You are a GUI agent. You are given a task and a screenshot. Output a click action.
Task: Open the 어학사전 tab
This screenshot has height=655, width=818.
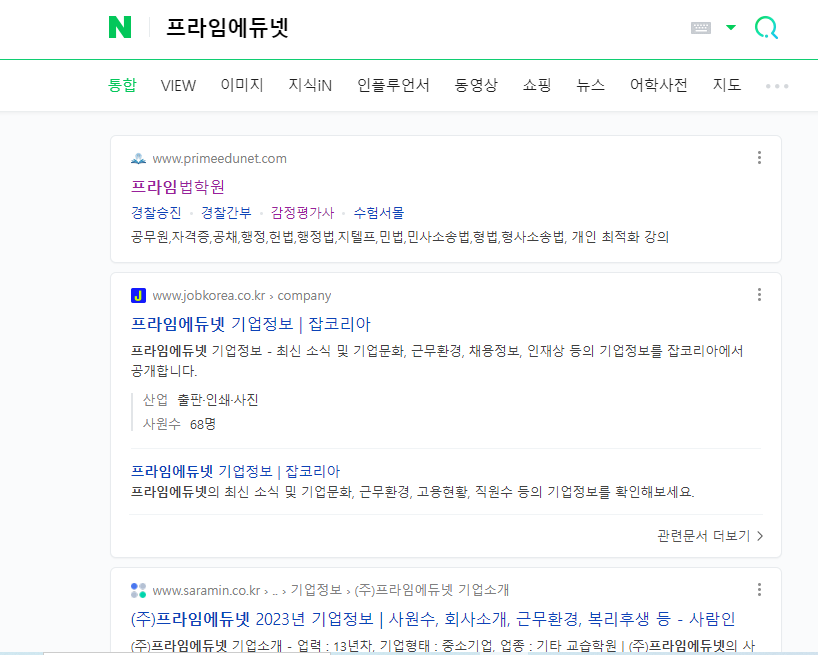pyautogui.click(x=658, y=85)
